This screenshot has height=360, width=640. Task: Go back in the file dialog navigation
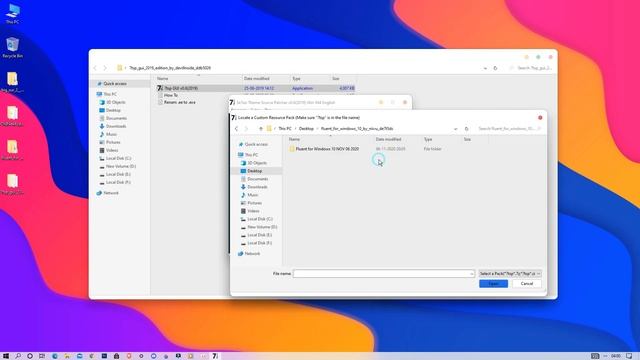coord(236,129)
